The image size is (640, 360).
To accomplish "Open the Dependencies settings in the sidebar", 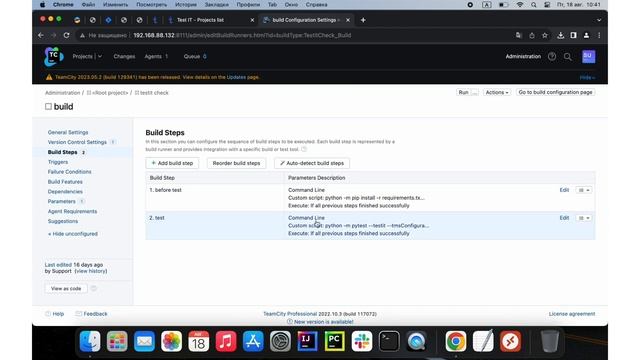I will (65, 191).
